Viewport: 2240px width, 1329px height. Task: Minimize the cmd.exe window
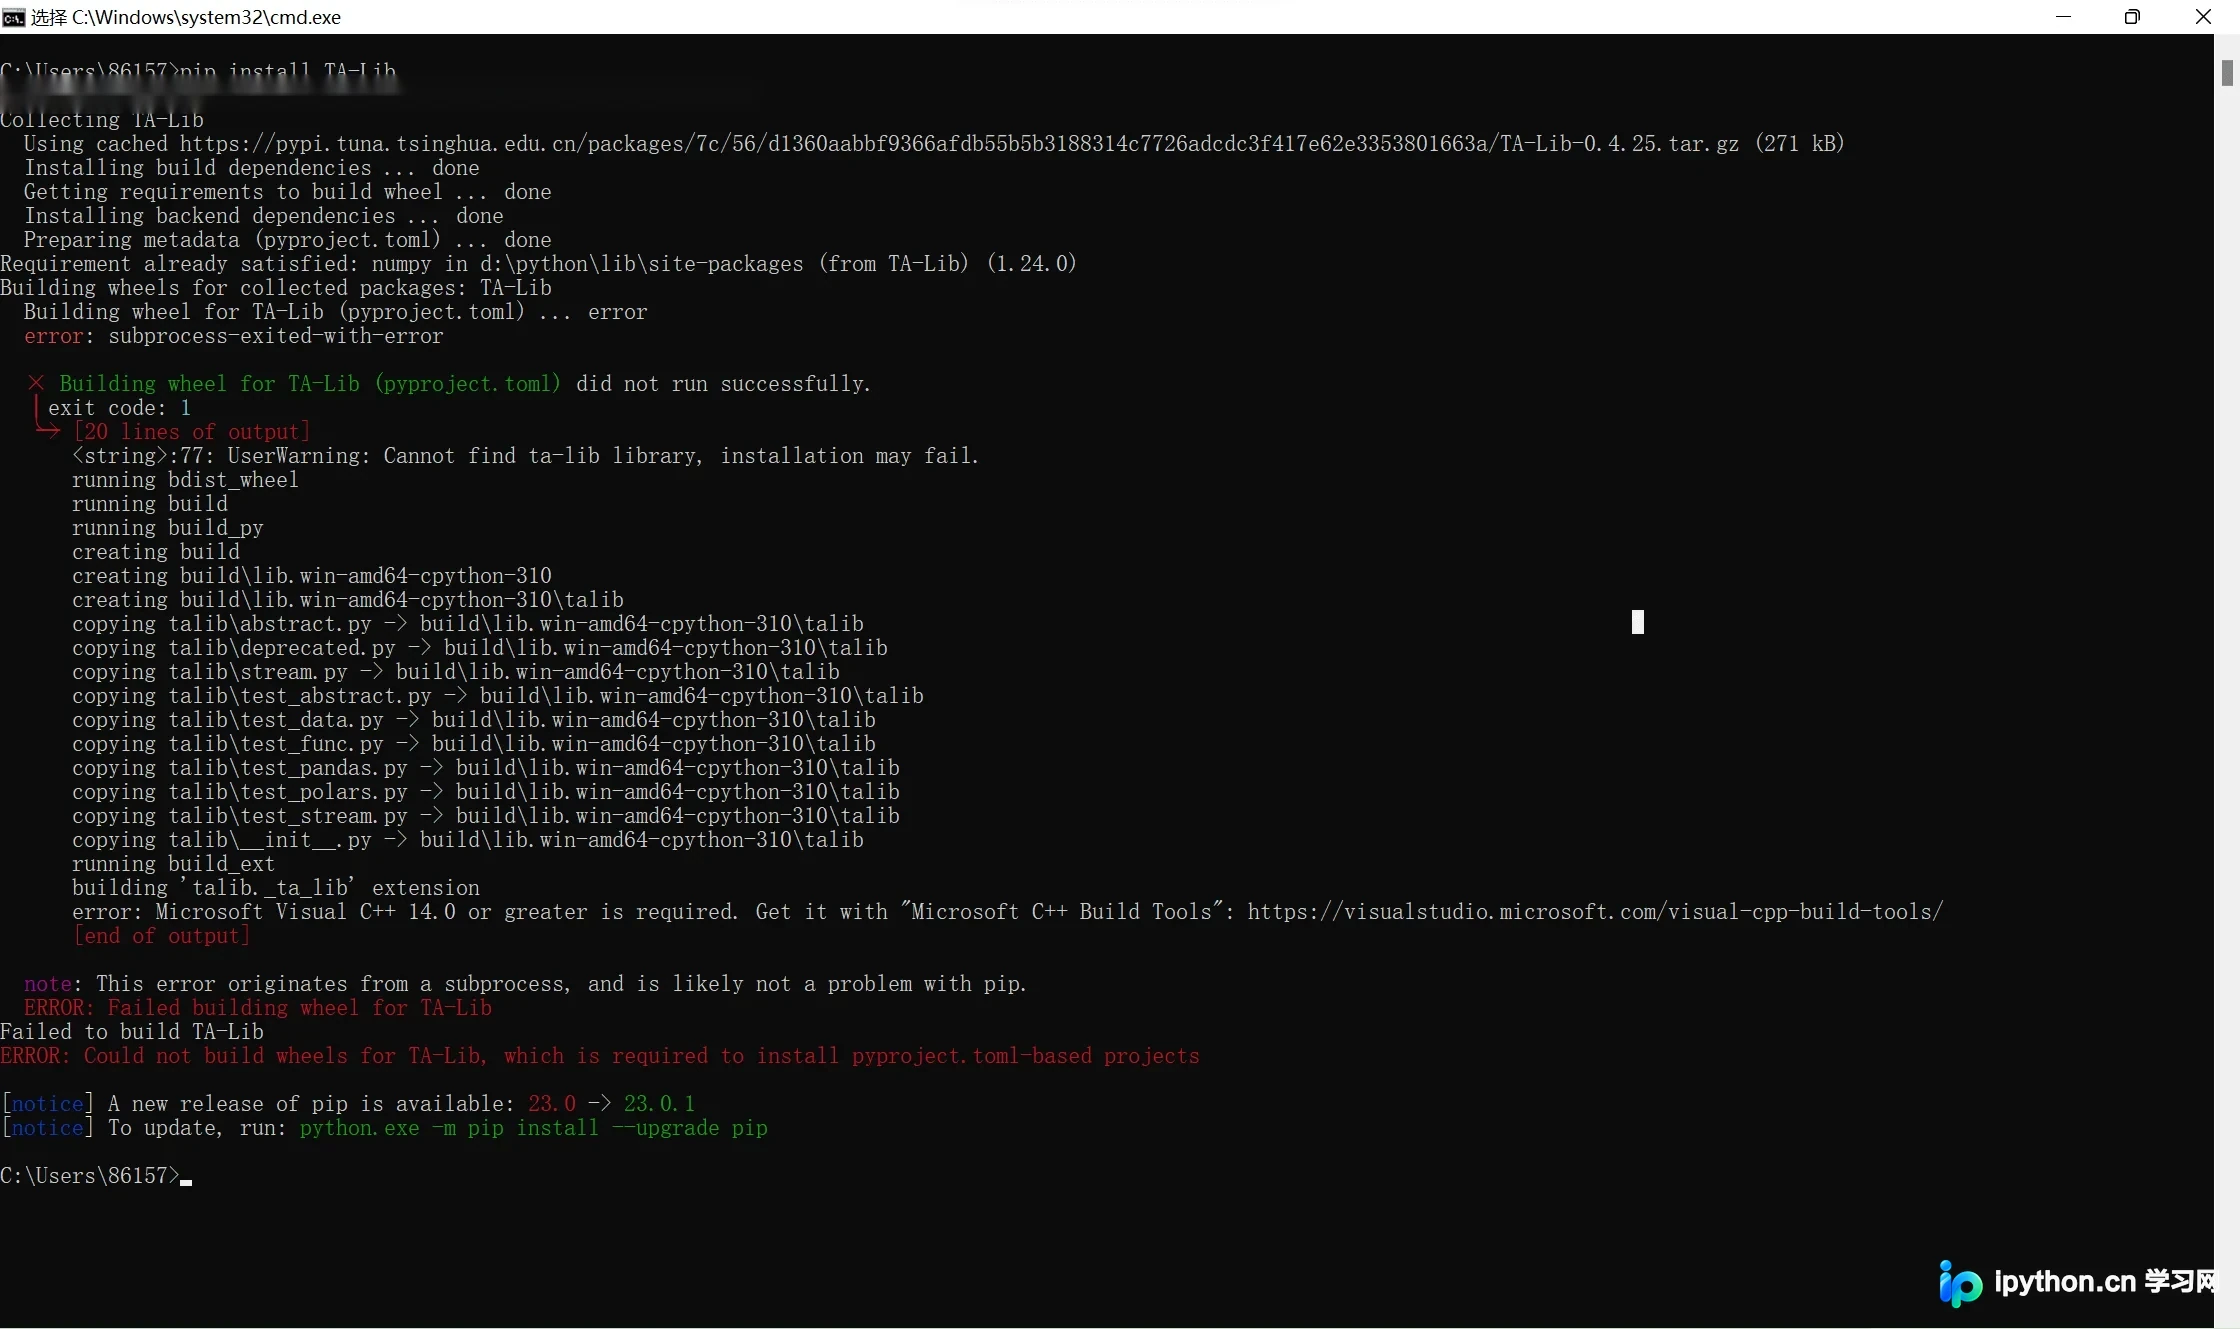2063,17
